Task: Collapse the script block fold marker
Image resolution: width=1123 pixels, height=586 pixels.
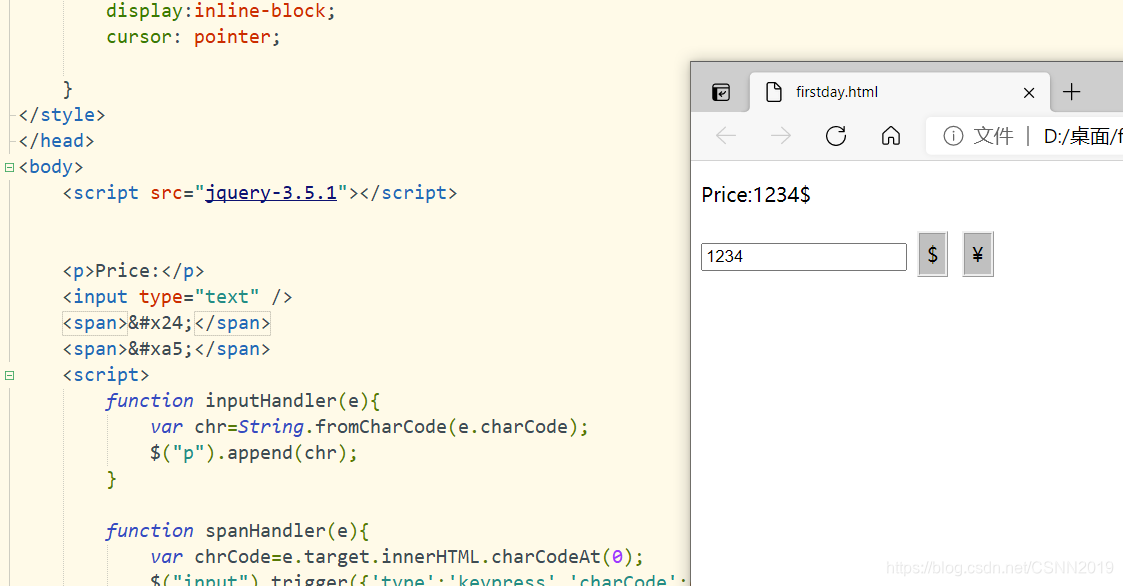Action: [9, 375]
